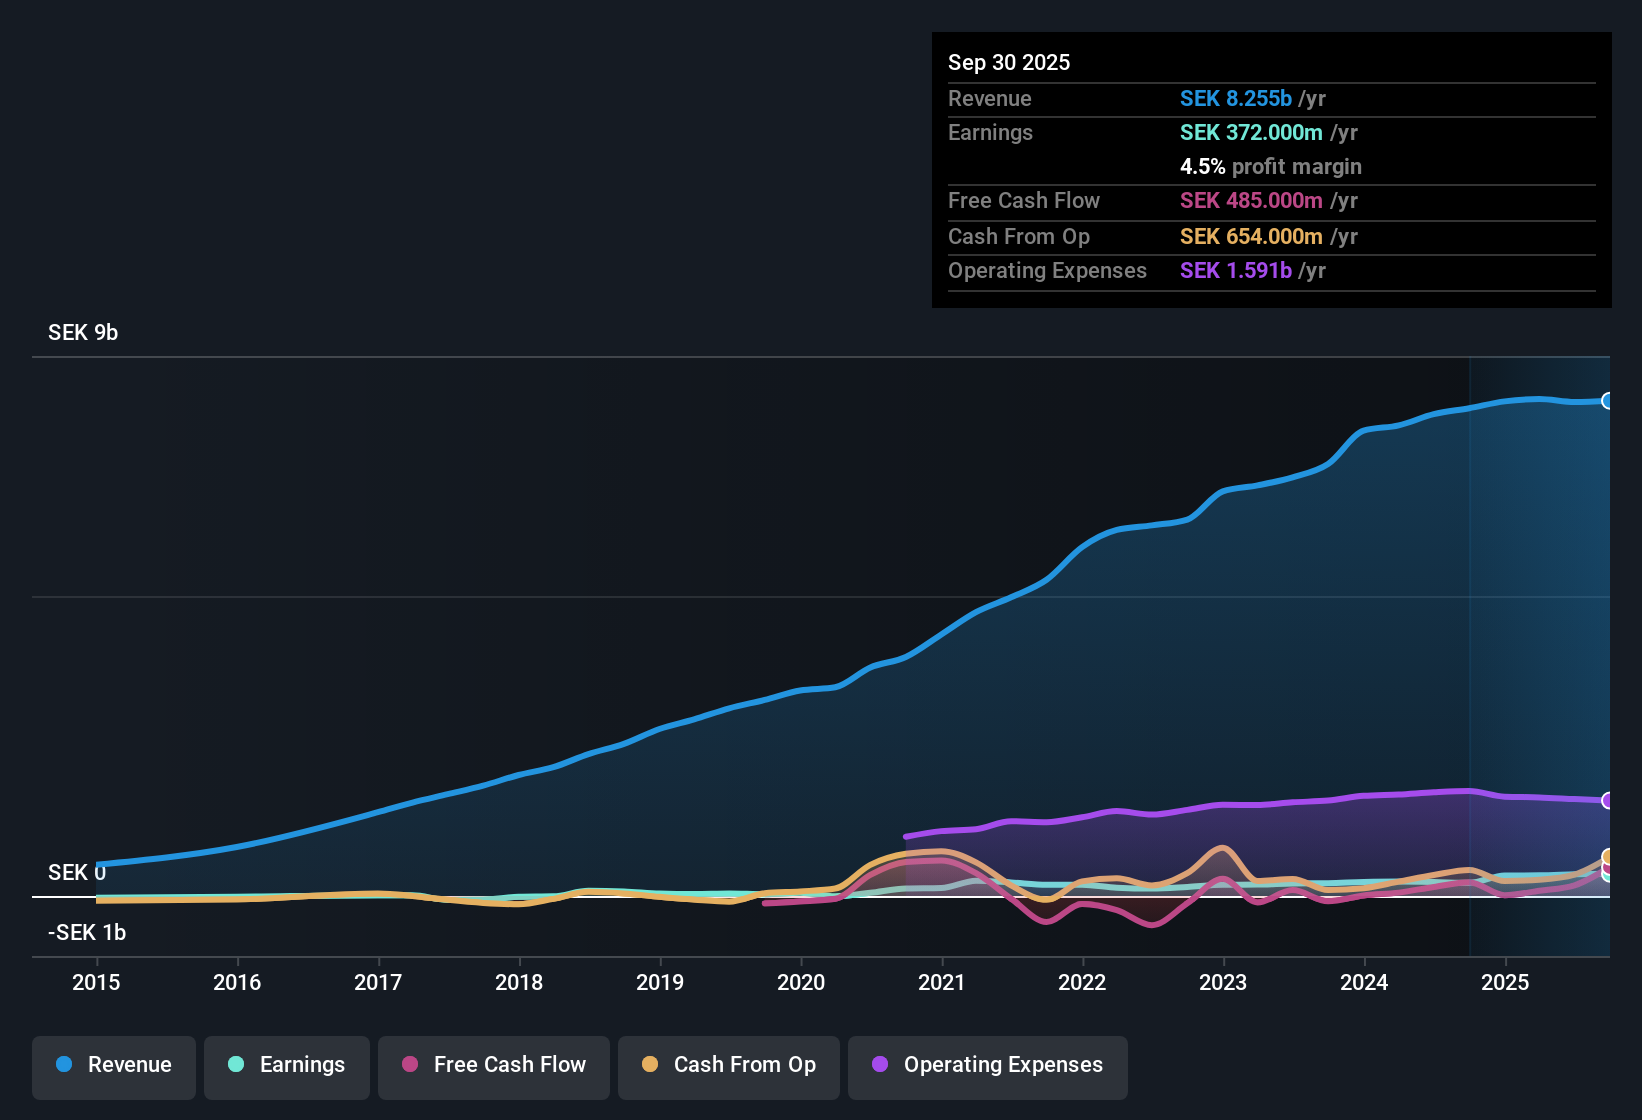Click the Revenue endpoint circle on the chart
Screen dimensions: 1642x1120
tap(1609, 400)
